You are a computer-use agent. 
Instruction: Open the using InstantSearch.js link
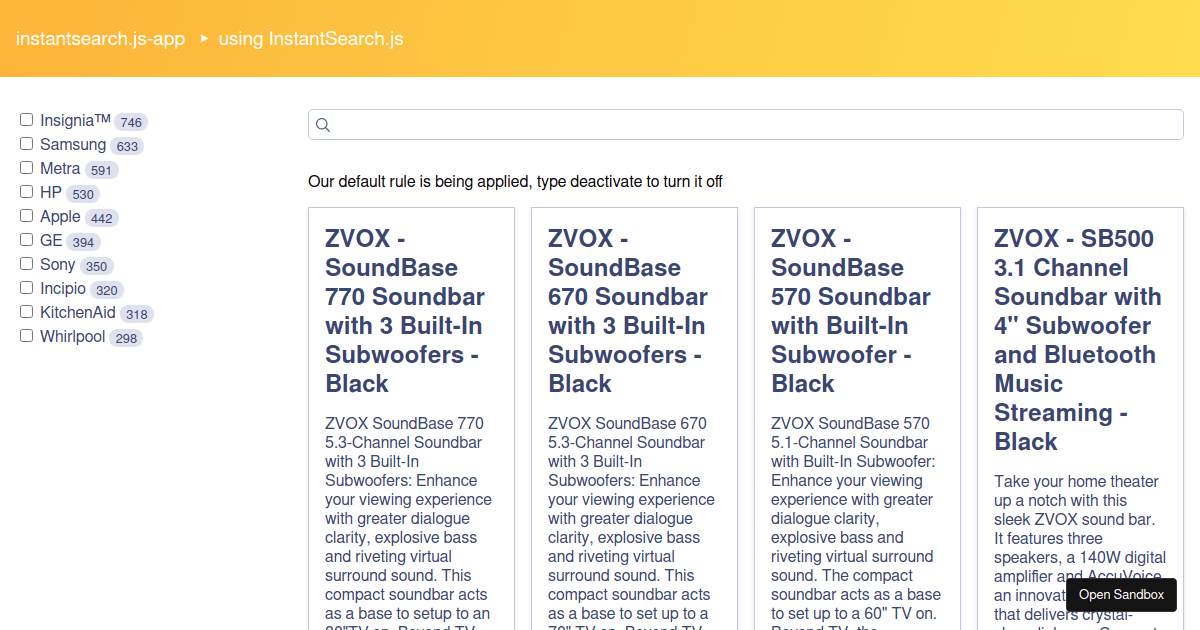(x=311, y=39)
